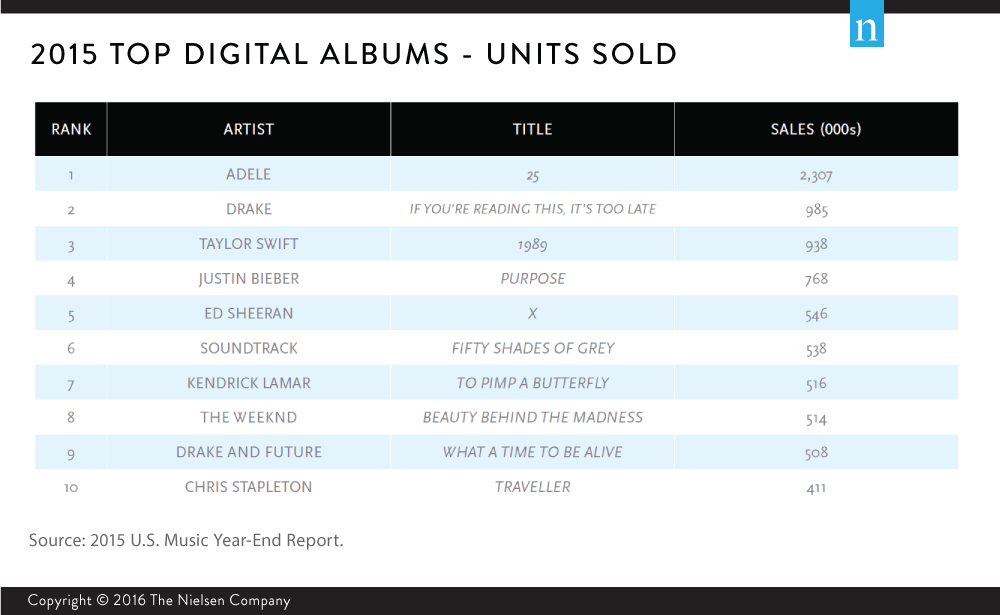Select the TITLE column header
1000x615 pixels.
pyautogui.click(x=533, y=129)
